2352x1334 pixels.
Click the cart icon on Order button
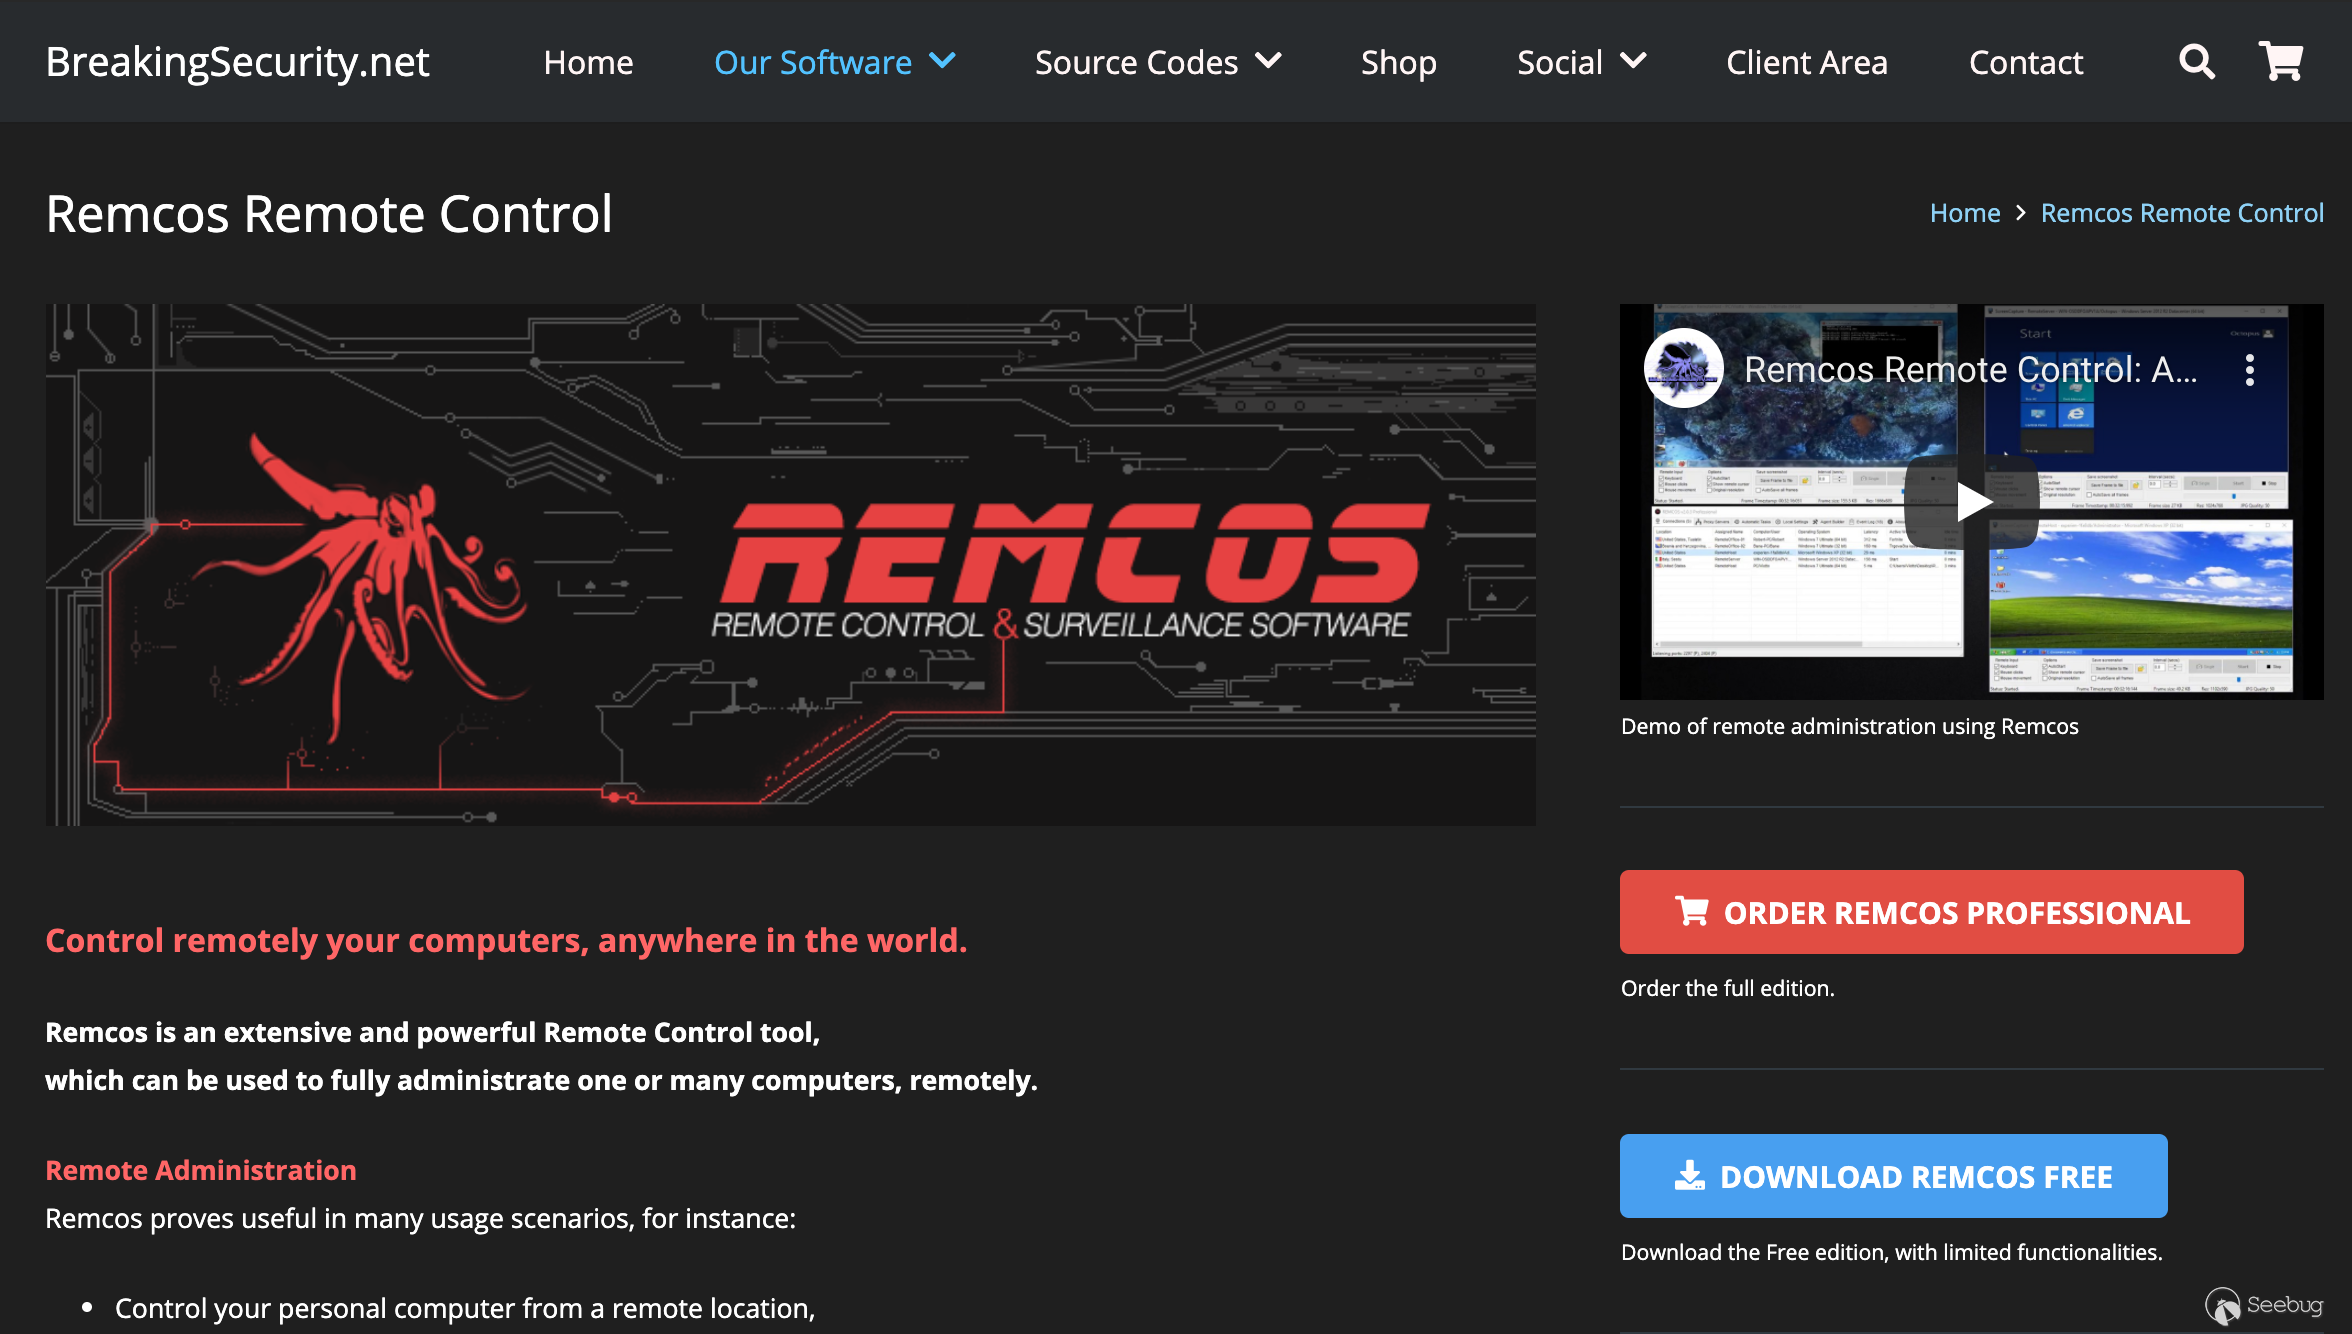point(1691,911)
